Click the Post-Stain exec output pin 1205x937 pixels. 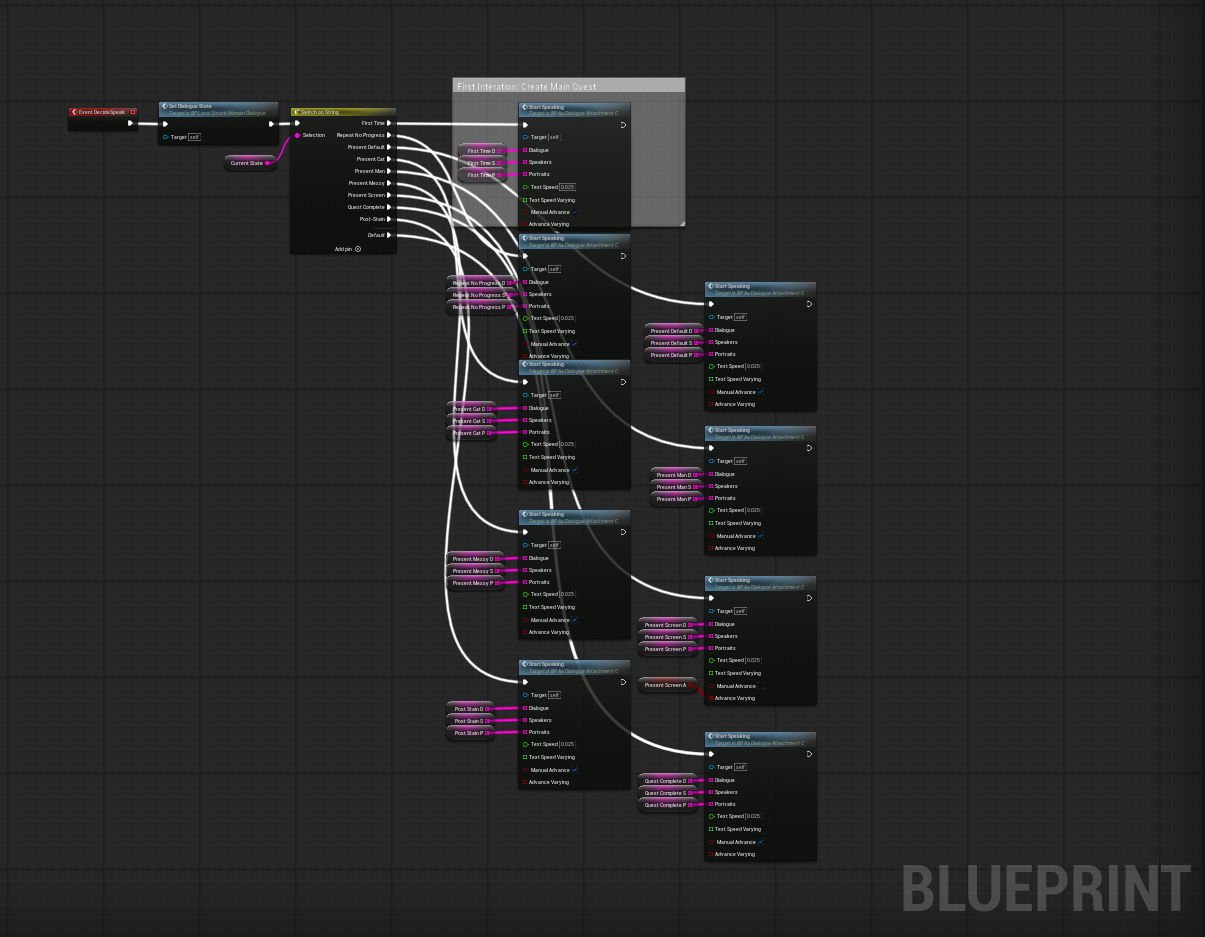click(389, 219)
